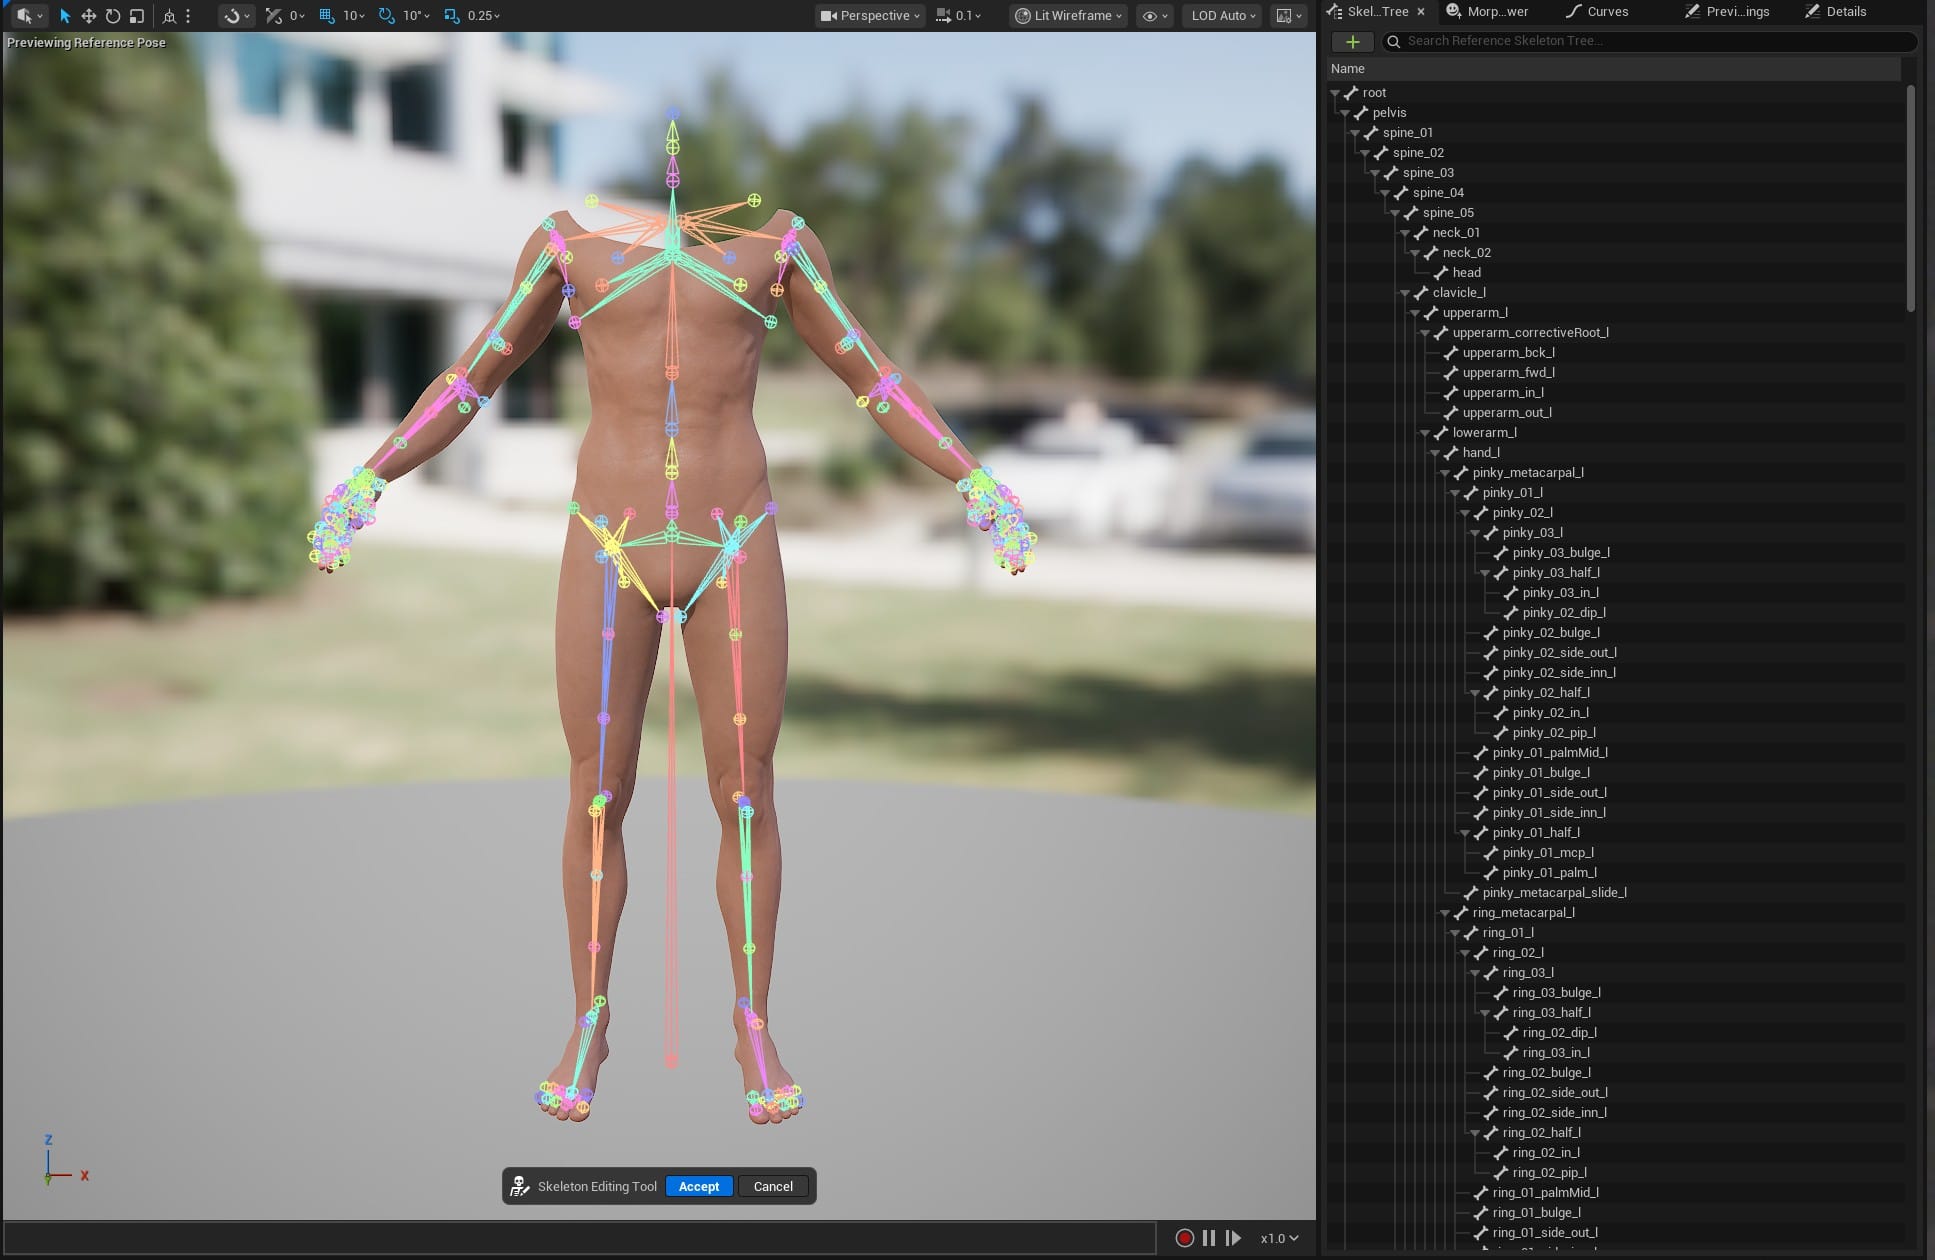Toggle rotation snapping icon
This screenshot has width=1935, height=1260.
tap(387, 16)
